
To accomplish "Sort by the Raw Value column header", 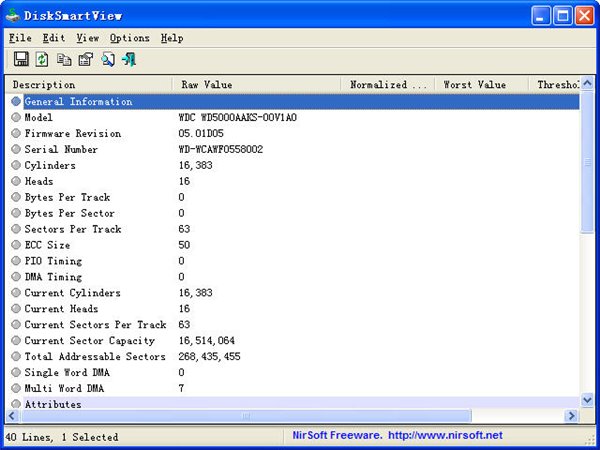I will point(256,85).
